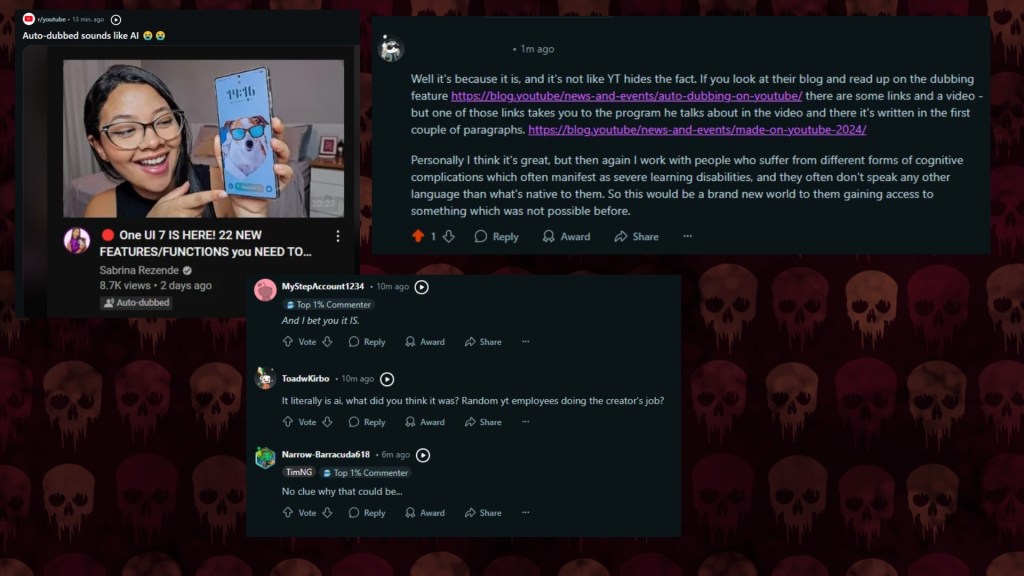Open ToadwKirbo's user profile name
The image size is (1024, 576).
point(305,379)
